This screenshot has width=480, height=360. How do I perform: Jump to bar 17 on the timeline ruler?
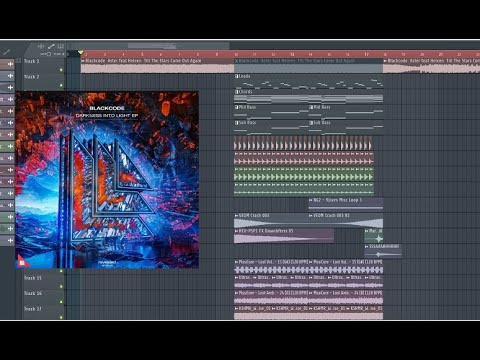click(366, 54)
